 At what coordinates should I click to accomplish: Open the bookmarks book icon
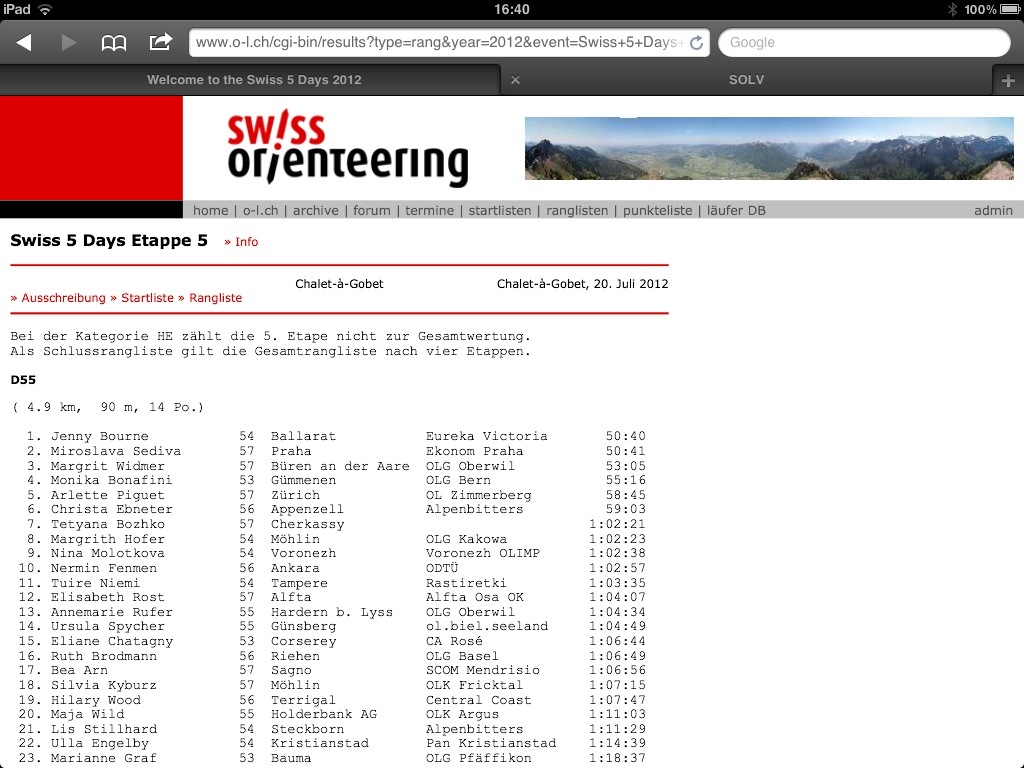pos(114,42)
